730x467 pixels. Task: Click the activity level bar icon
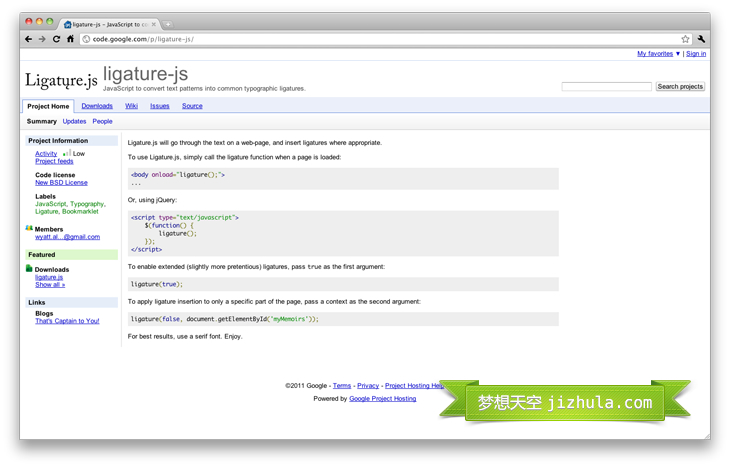pyautogui.click(x=67, y=153)
